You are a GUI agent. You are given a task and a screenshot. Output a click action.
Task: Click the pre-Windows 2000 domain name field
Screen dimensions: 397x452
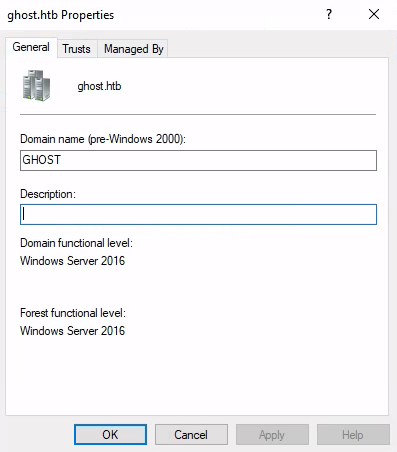[x=198, y=160]
